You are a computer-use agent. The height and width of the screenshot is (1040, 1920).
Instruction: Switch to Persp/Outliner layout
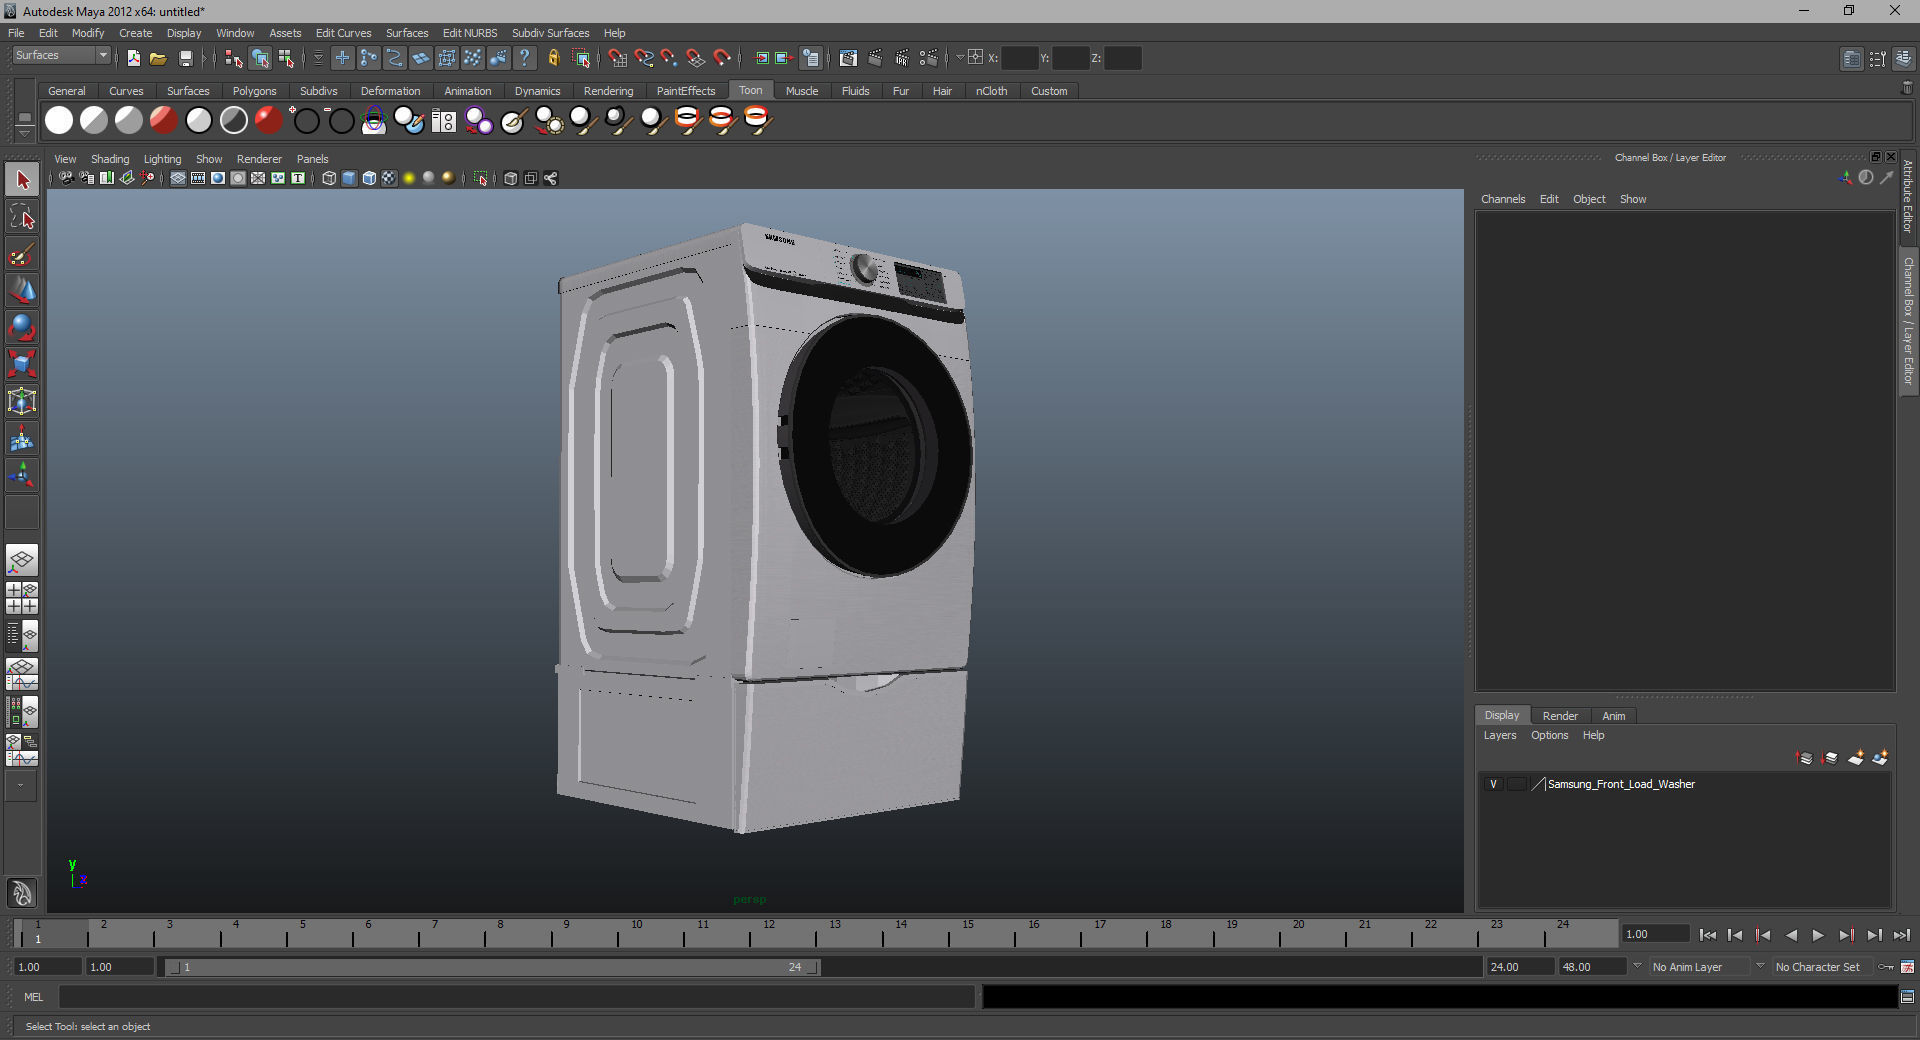coord(22,636)
